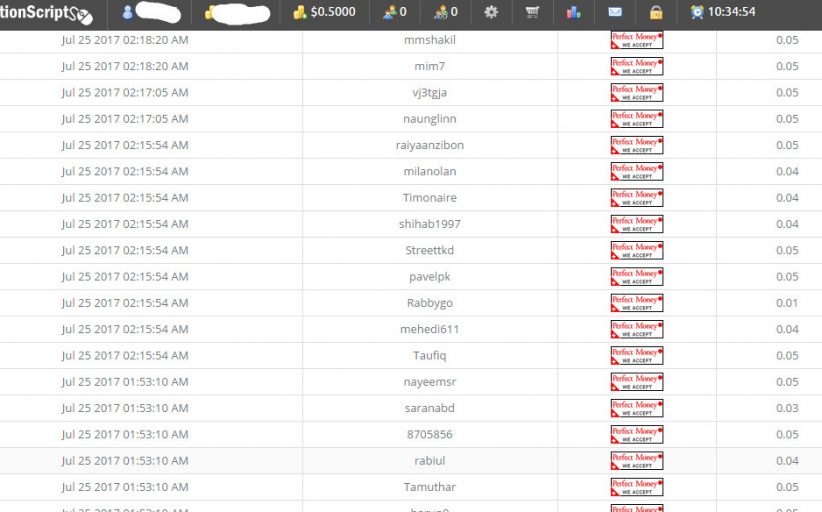The width and height of the screenshot is (822, 512).
Task: Click the Perfect Money badge in mmshakil row
Action: 637,40
